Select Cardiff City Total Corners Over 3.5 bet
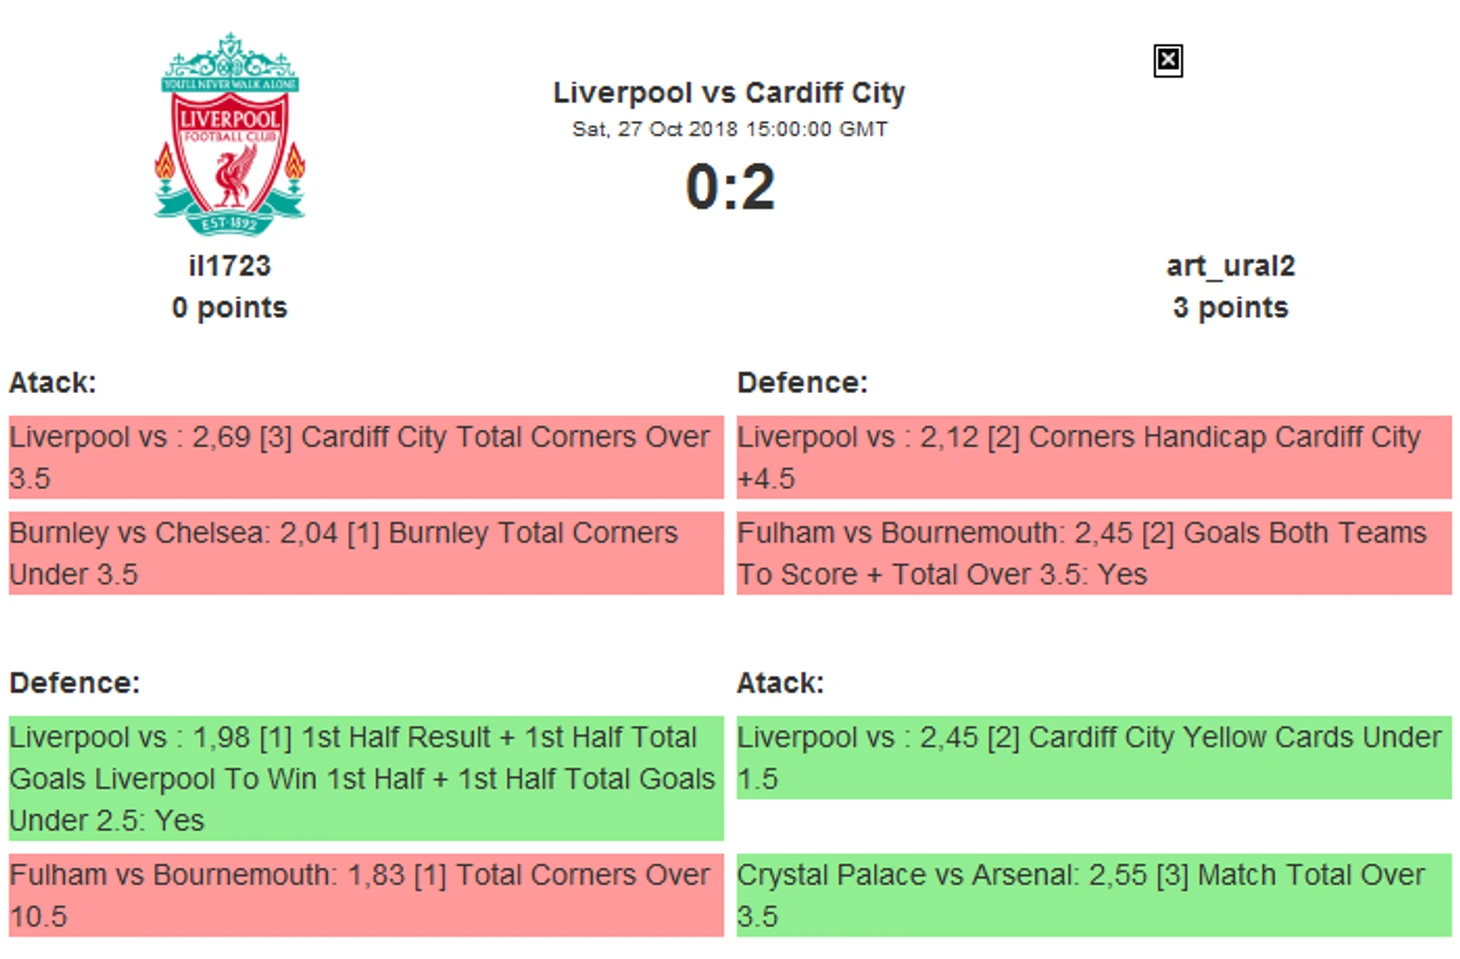Screen dimensions: 1460x959 click(366, 457)
